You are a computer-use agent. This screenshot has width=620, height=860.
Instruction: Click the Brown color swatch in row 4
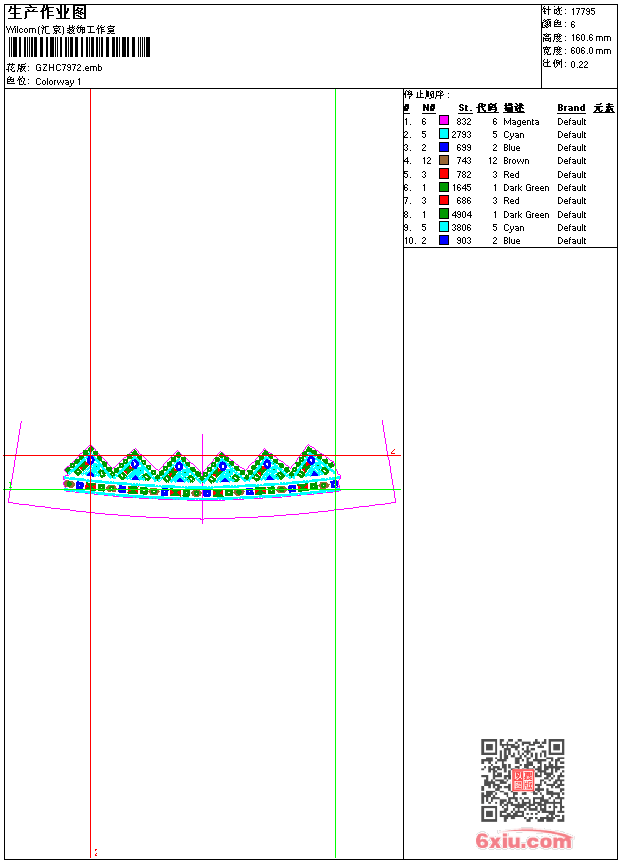[444, 160]
